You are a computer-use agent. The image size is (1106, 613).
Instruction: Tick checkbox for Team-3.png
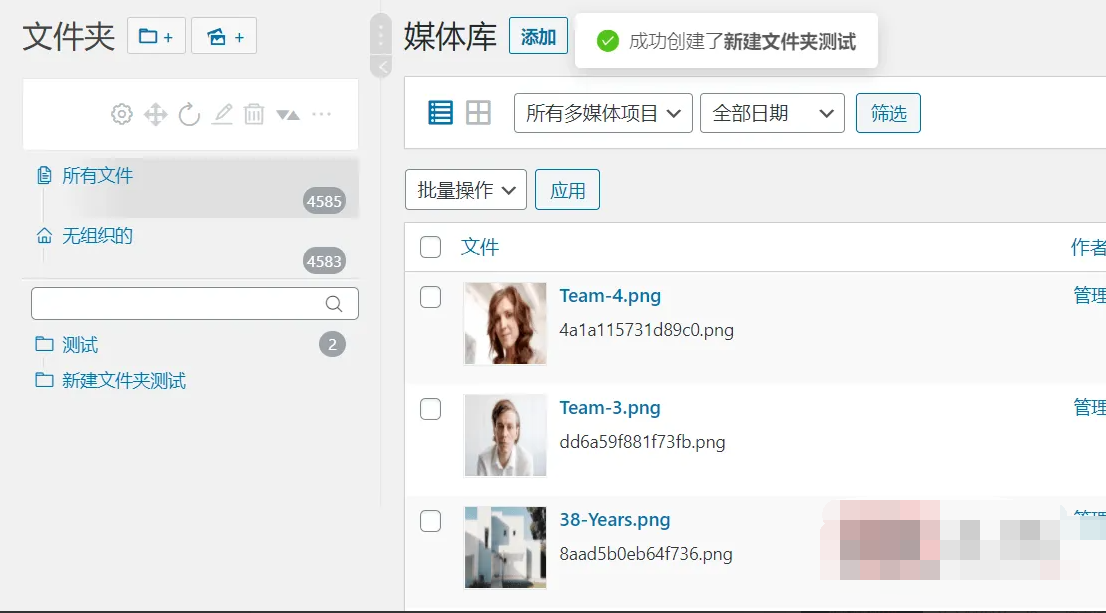430,409
